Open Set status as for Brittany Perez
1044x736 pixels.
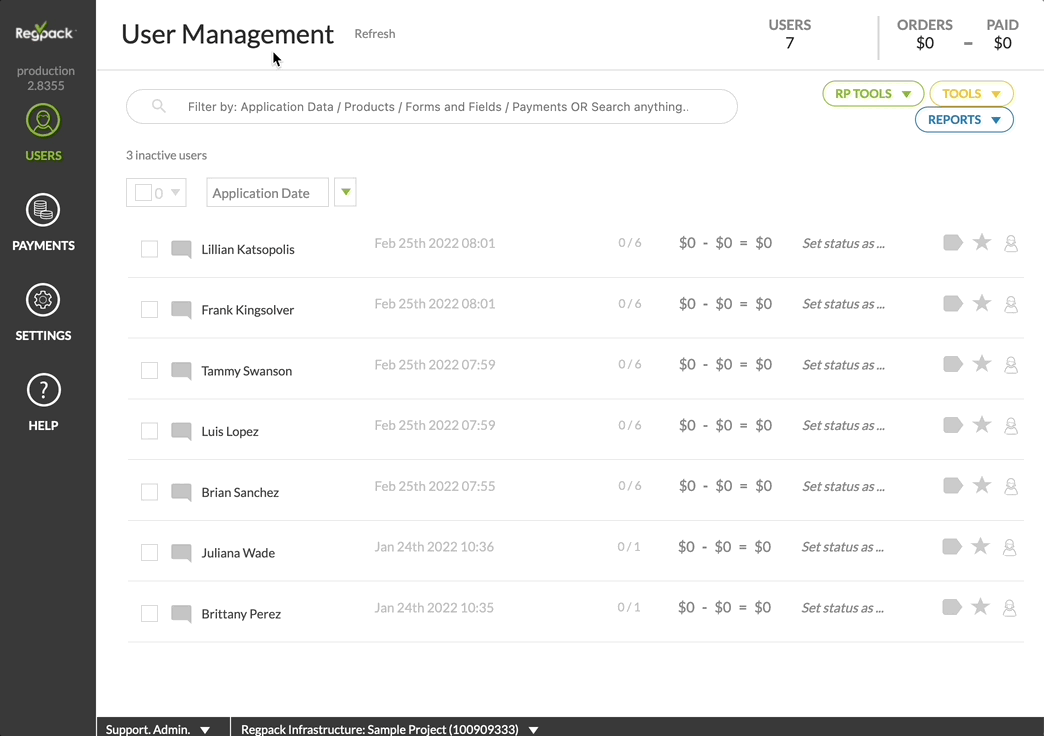[x=842, y=607]
